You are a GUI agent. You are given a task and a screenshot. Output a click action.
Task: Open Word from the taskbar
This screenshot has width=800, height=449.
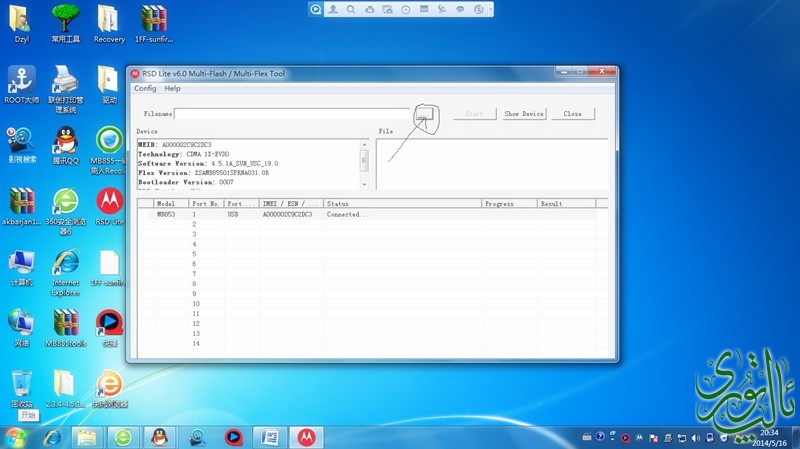point(269,437)
